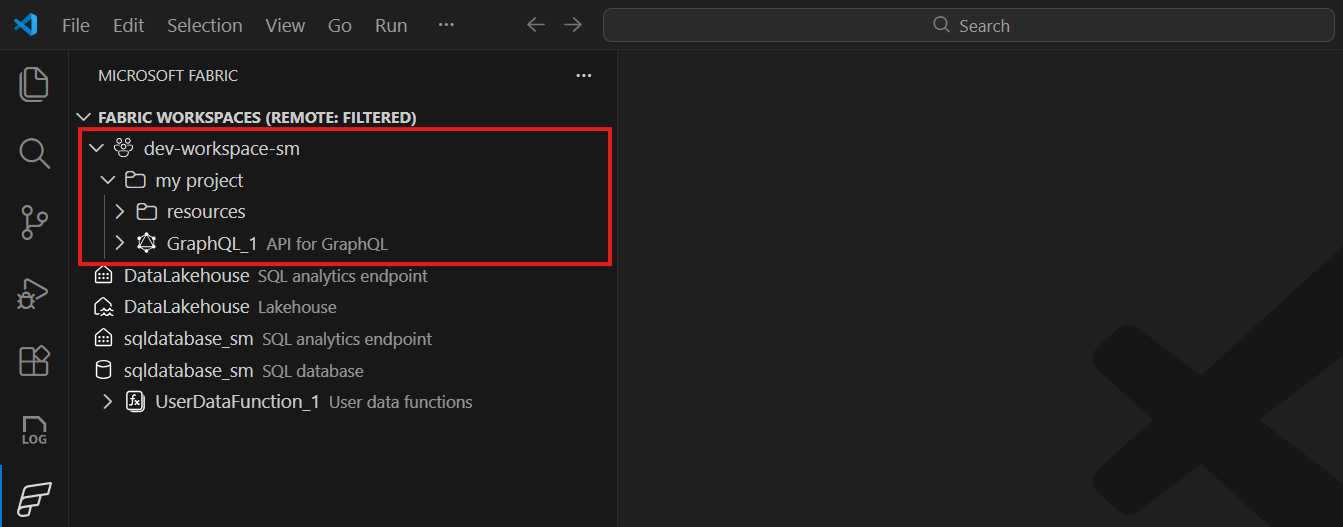Click the MICROSOFT FABRIC panel title
The width and height of the screenshot is (1343, 527).
point(168,76)
